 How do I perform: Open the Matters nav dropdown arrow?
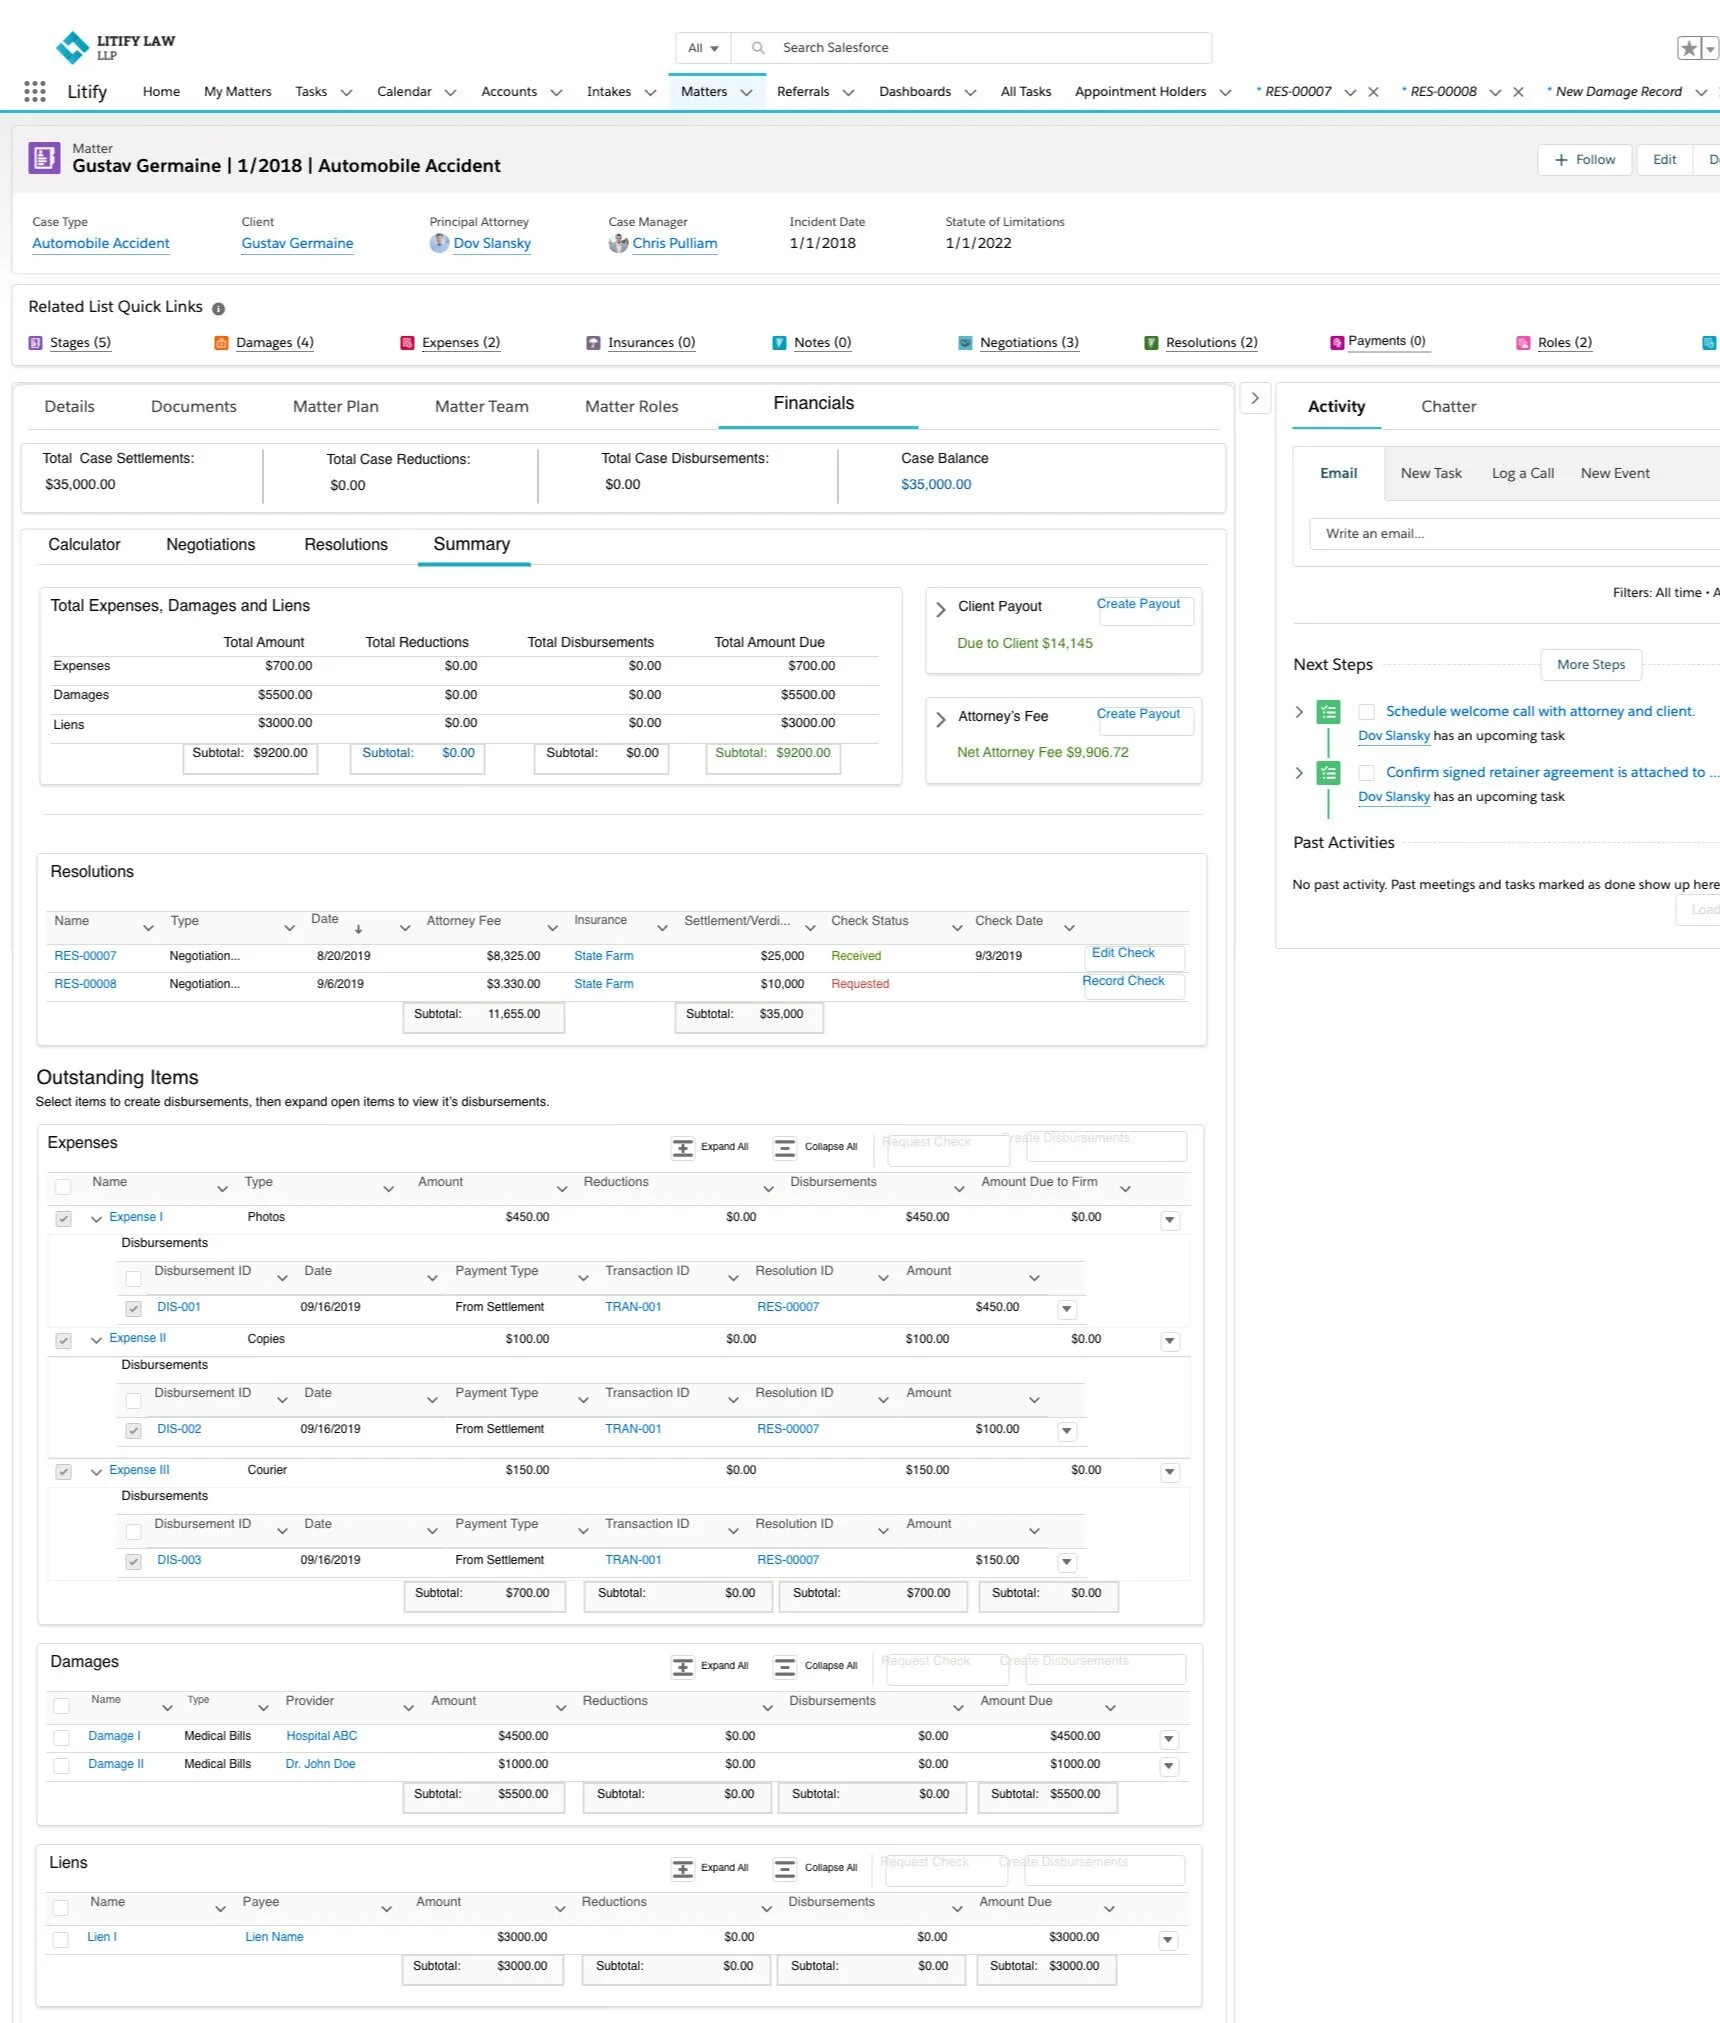click(x=746, y=92)
